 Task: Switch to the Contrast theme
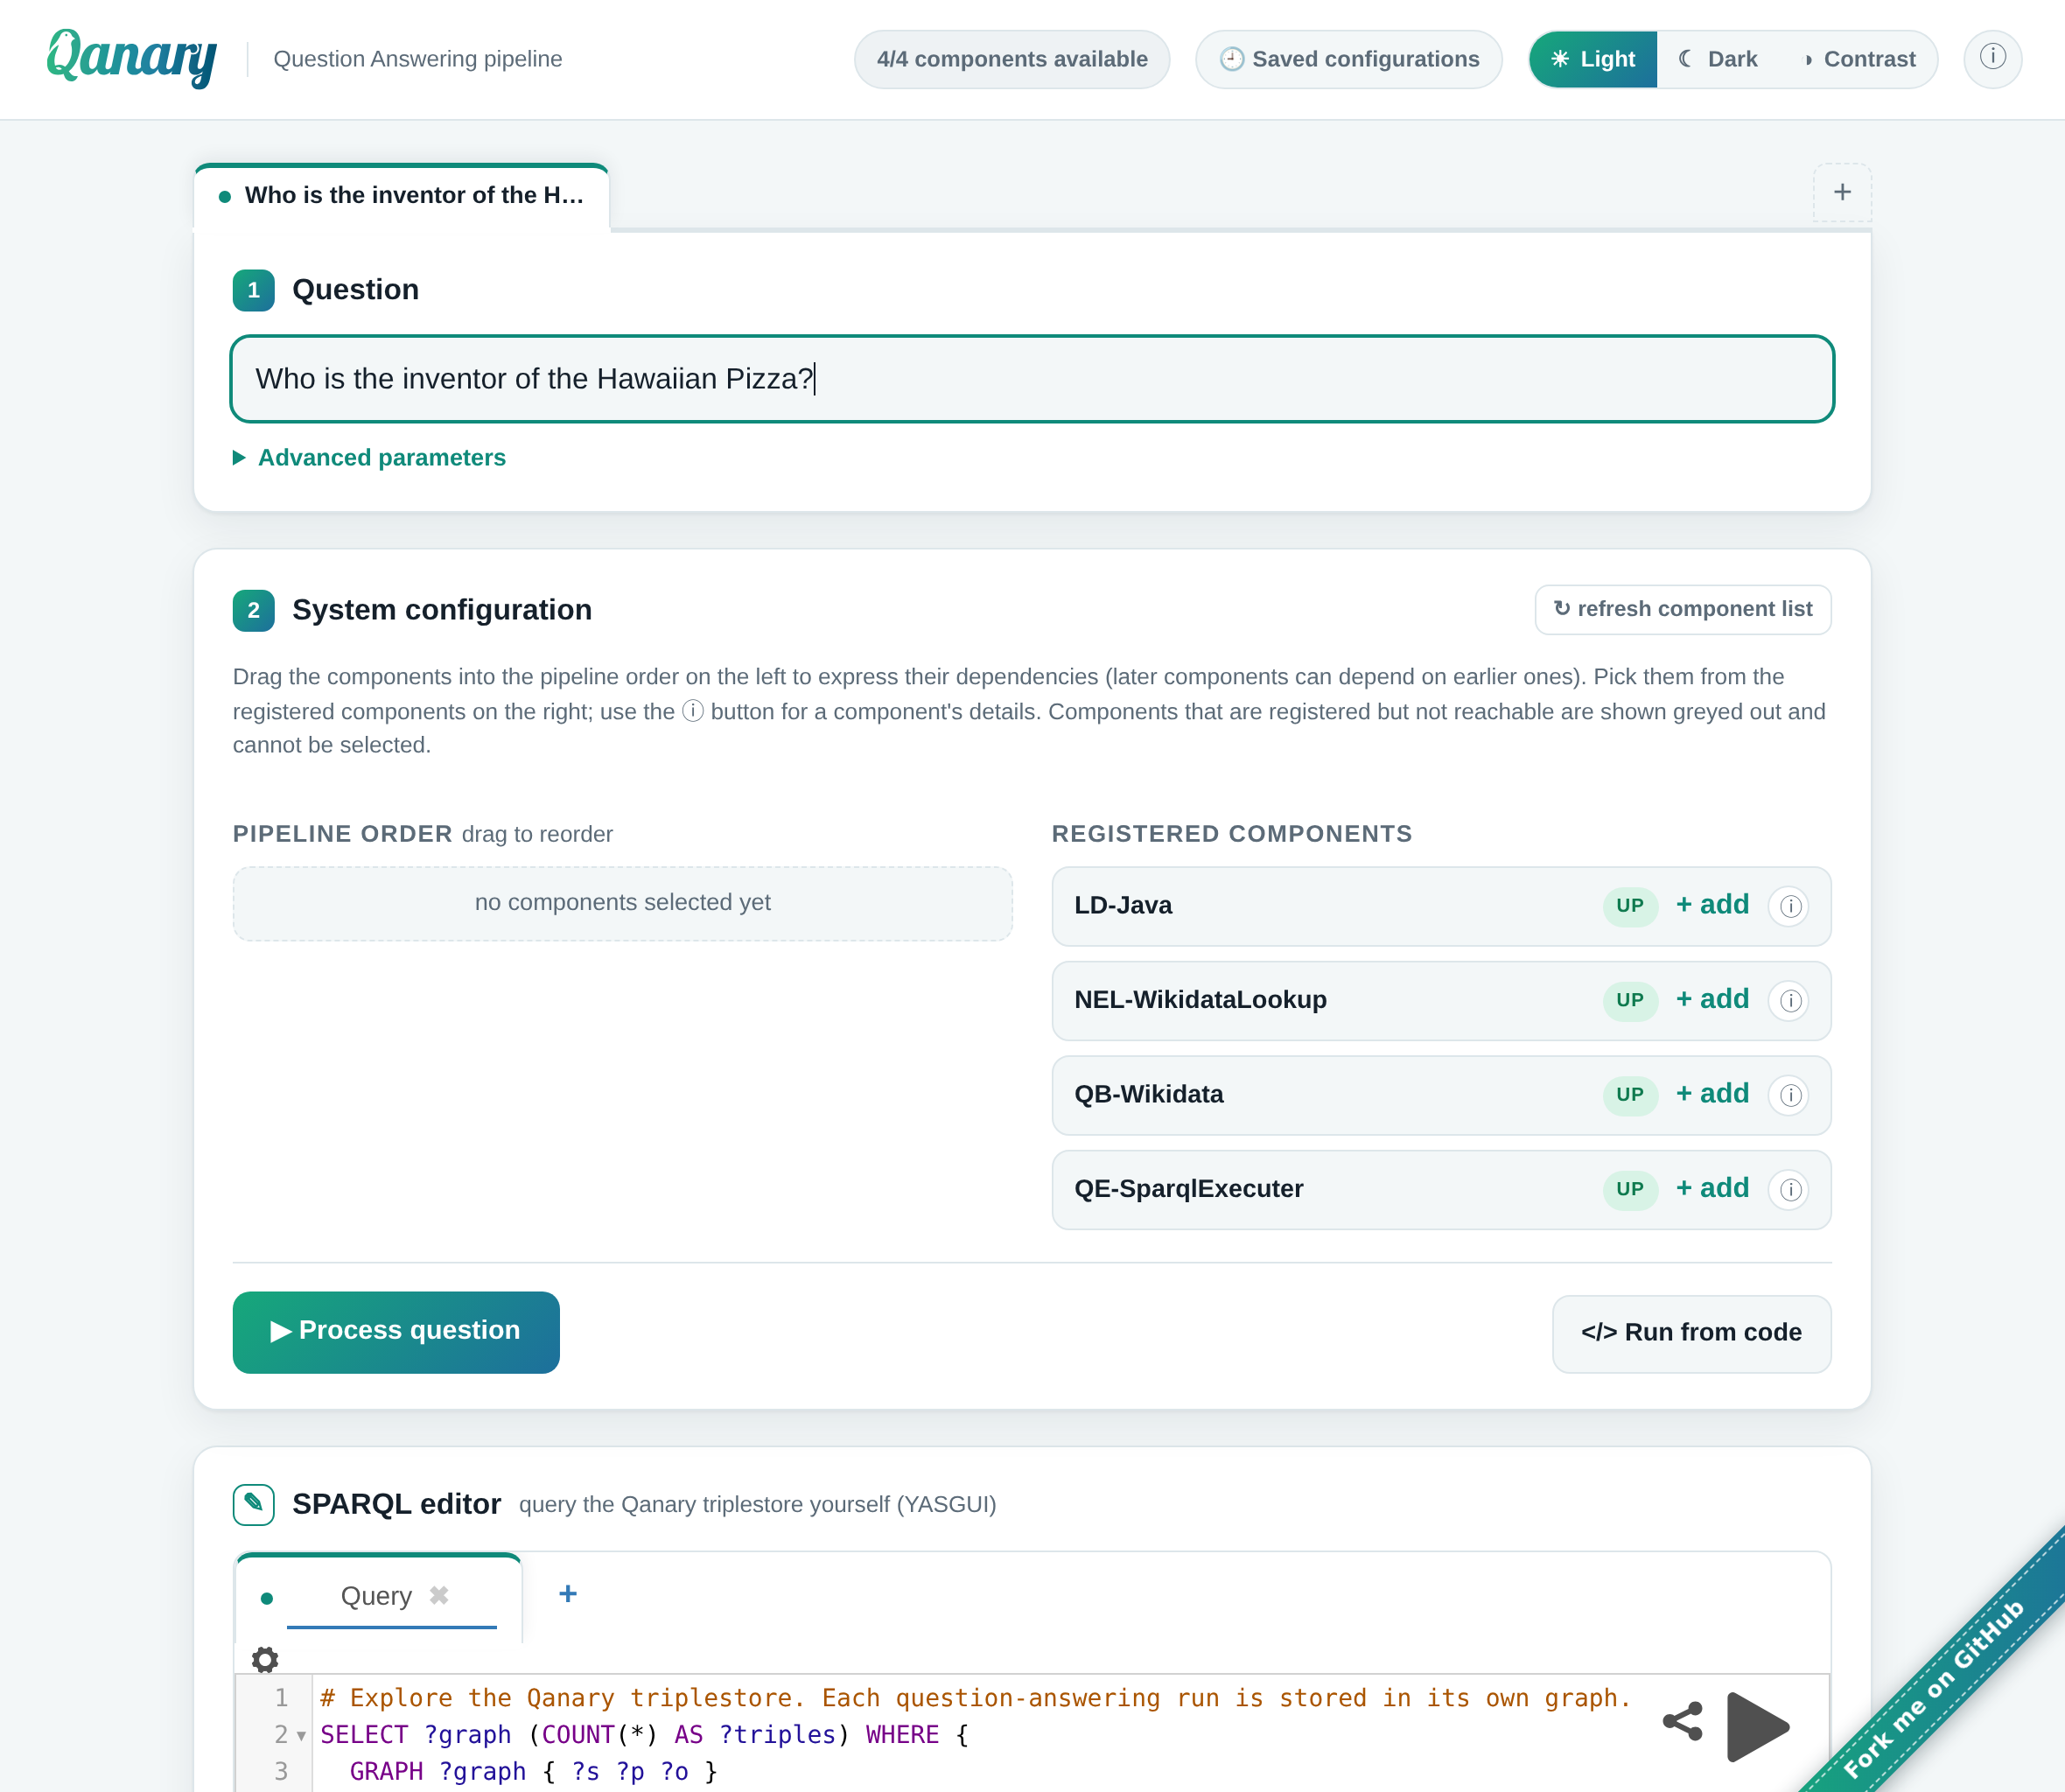(x=1859, y=59)
